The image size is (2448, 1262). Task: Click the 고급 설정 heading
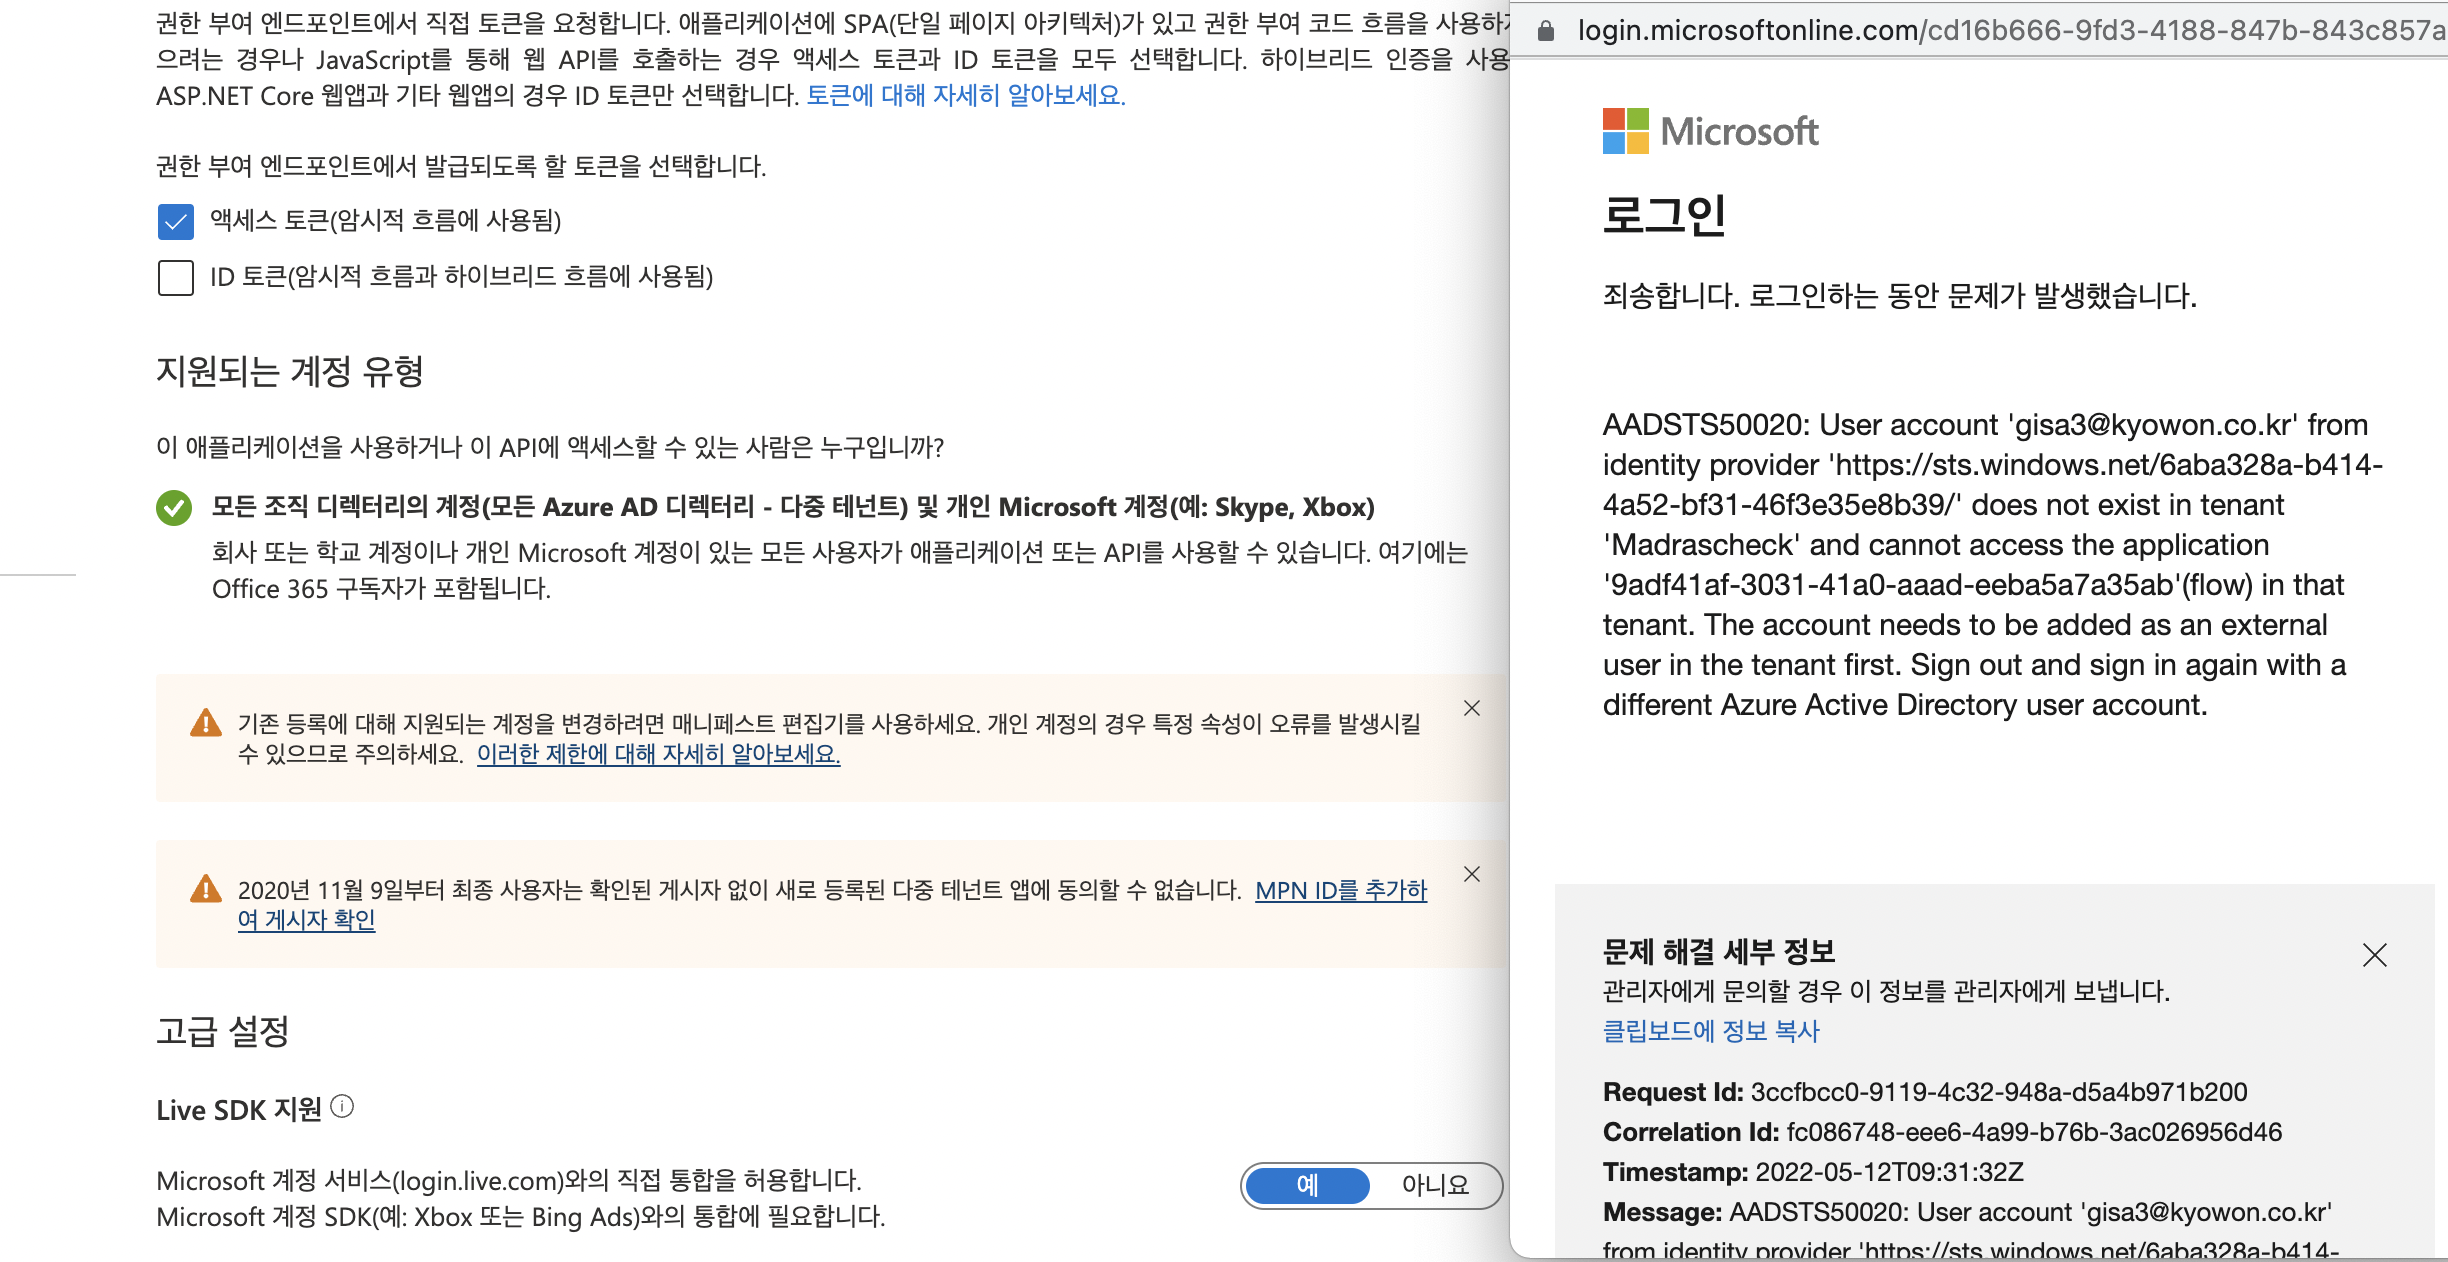[223, 1032]
